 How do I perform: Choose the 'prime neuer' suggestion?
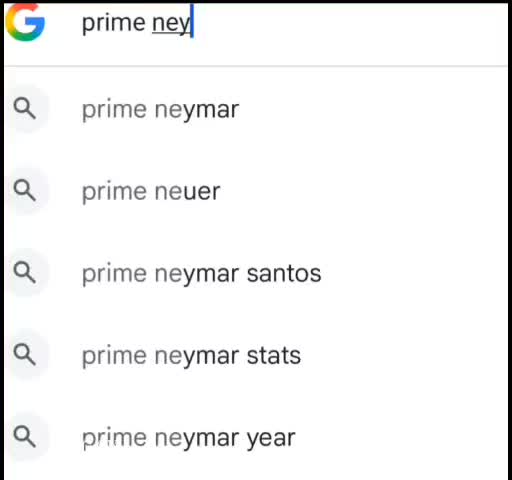click(x=256, y=191)
